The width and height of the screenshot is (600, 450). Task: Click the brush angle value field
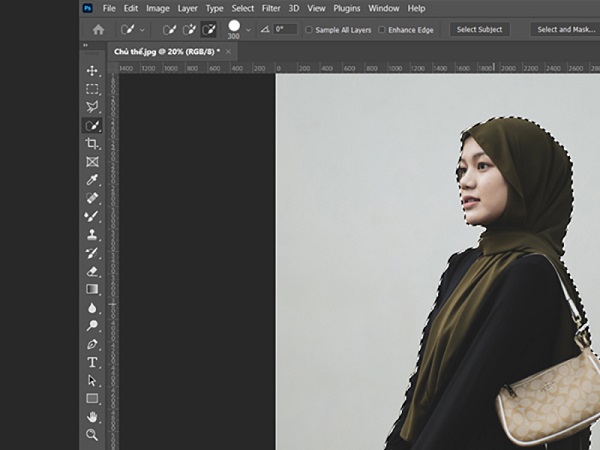[x=285, y=29]
